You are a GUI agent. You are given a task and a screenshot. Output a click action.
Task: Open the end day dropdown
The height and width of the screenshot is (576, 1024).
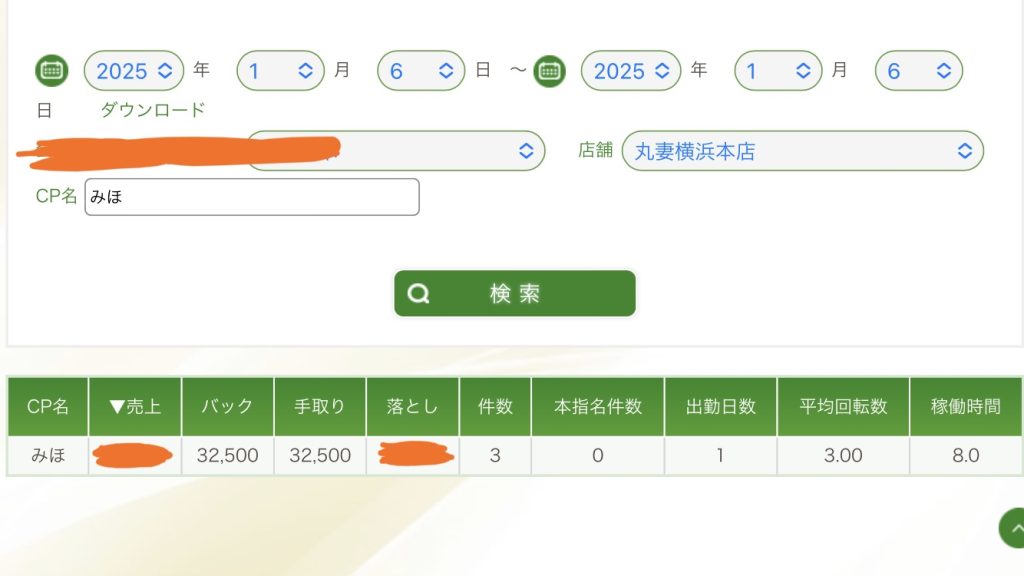pos(918,71)
